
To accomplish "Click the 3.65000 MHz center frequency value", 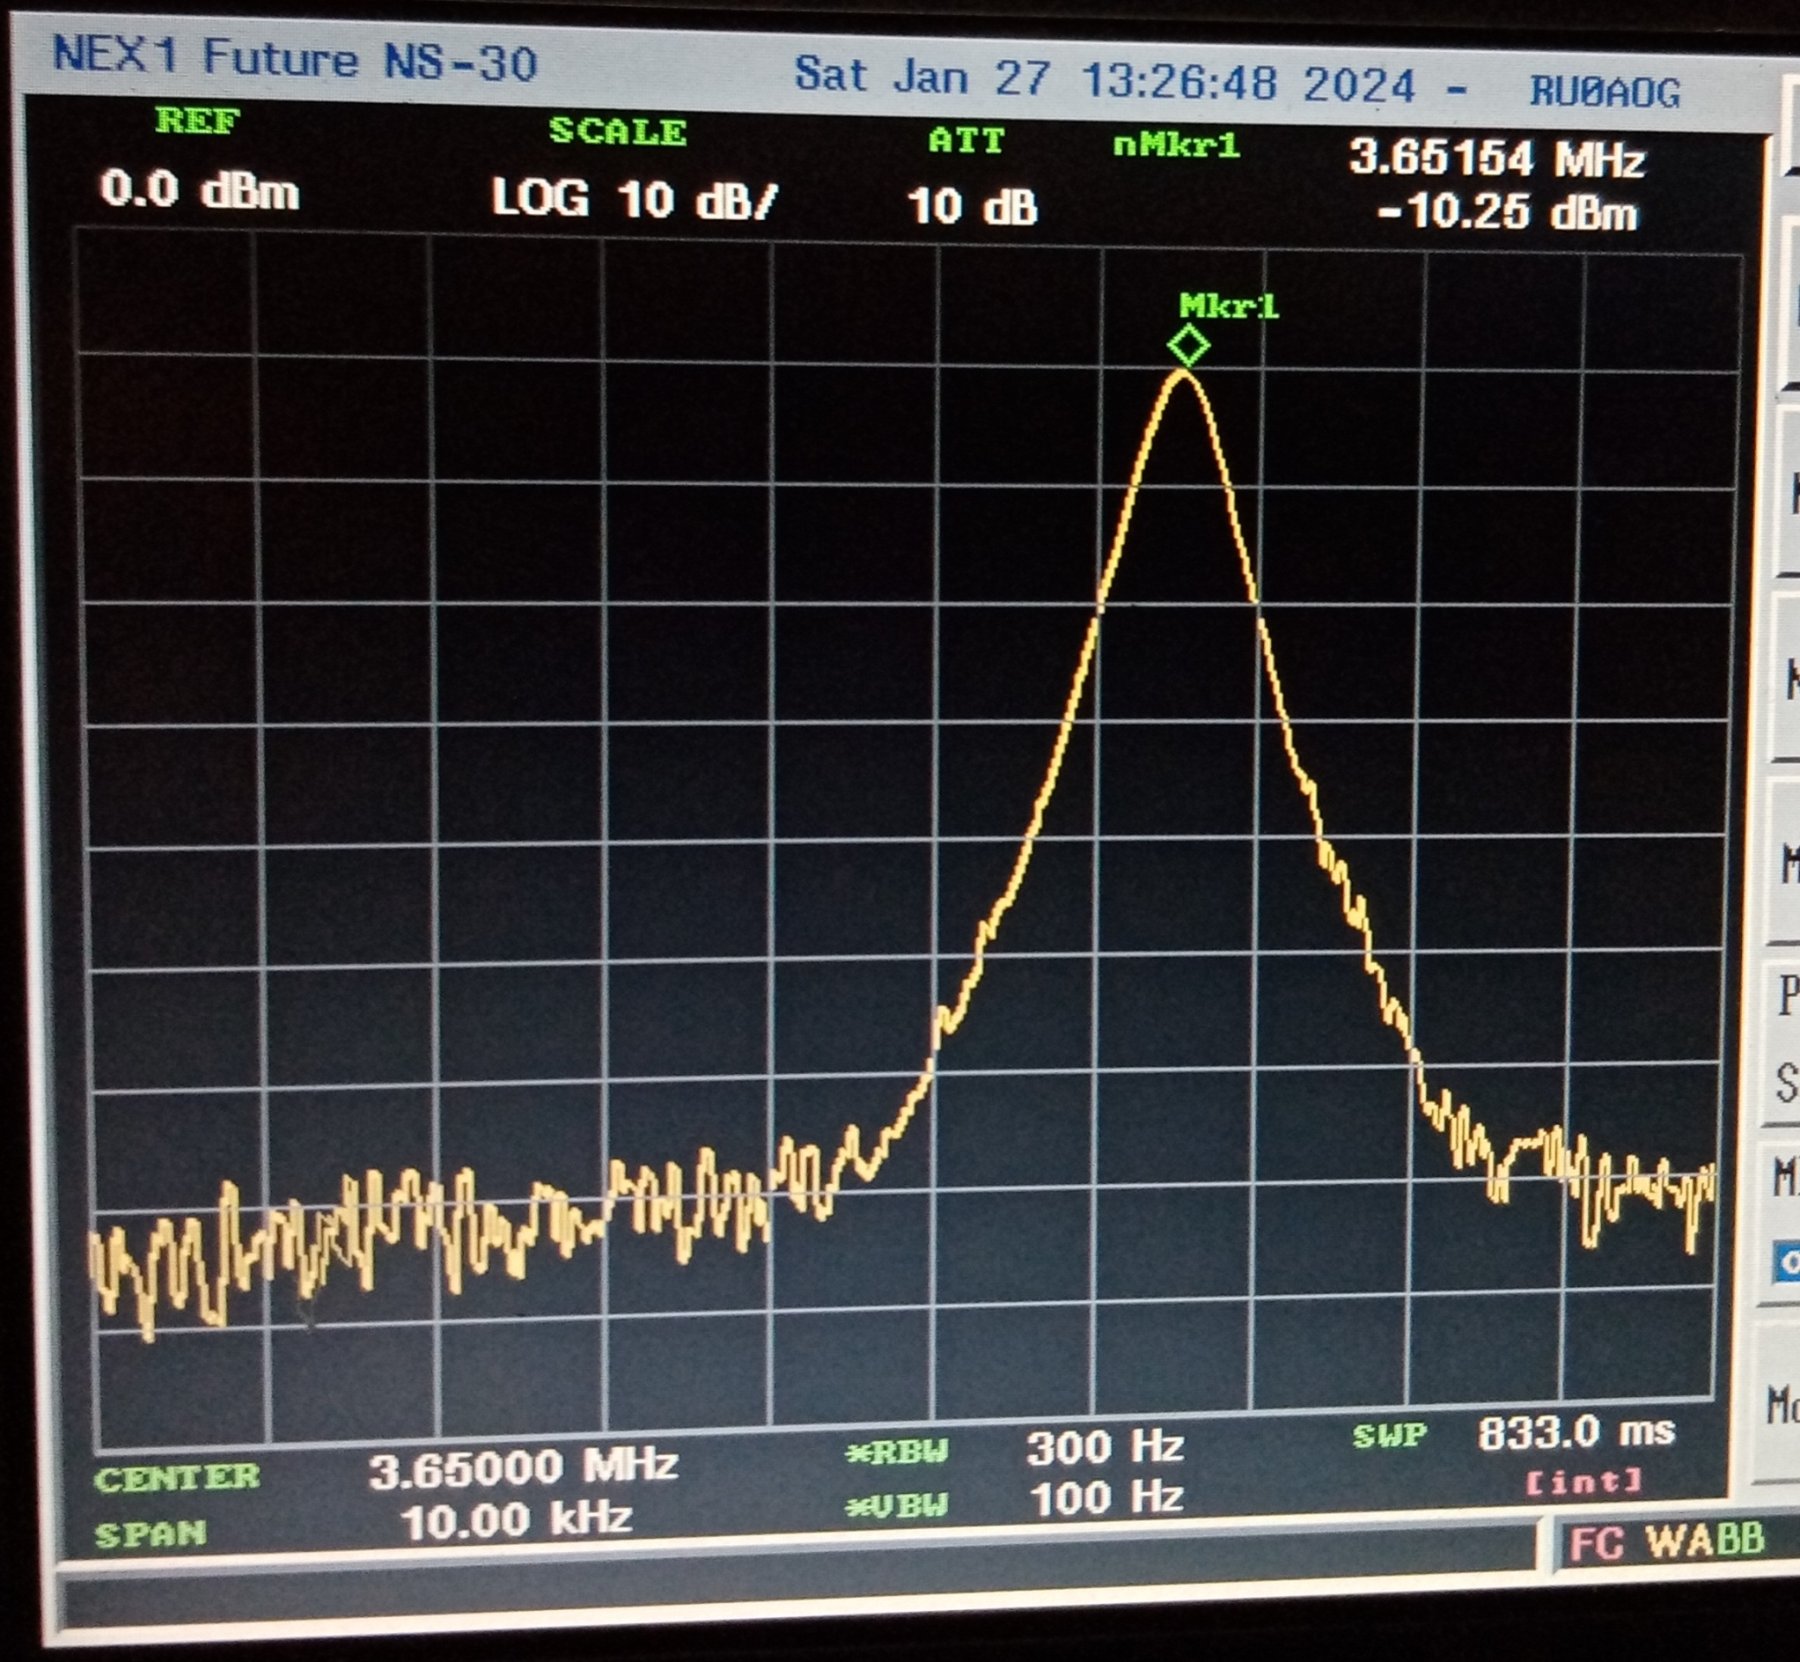I will (523, 1468).
